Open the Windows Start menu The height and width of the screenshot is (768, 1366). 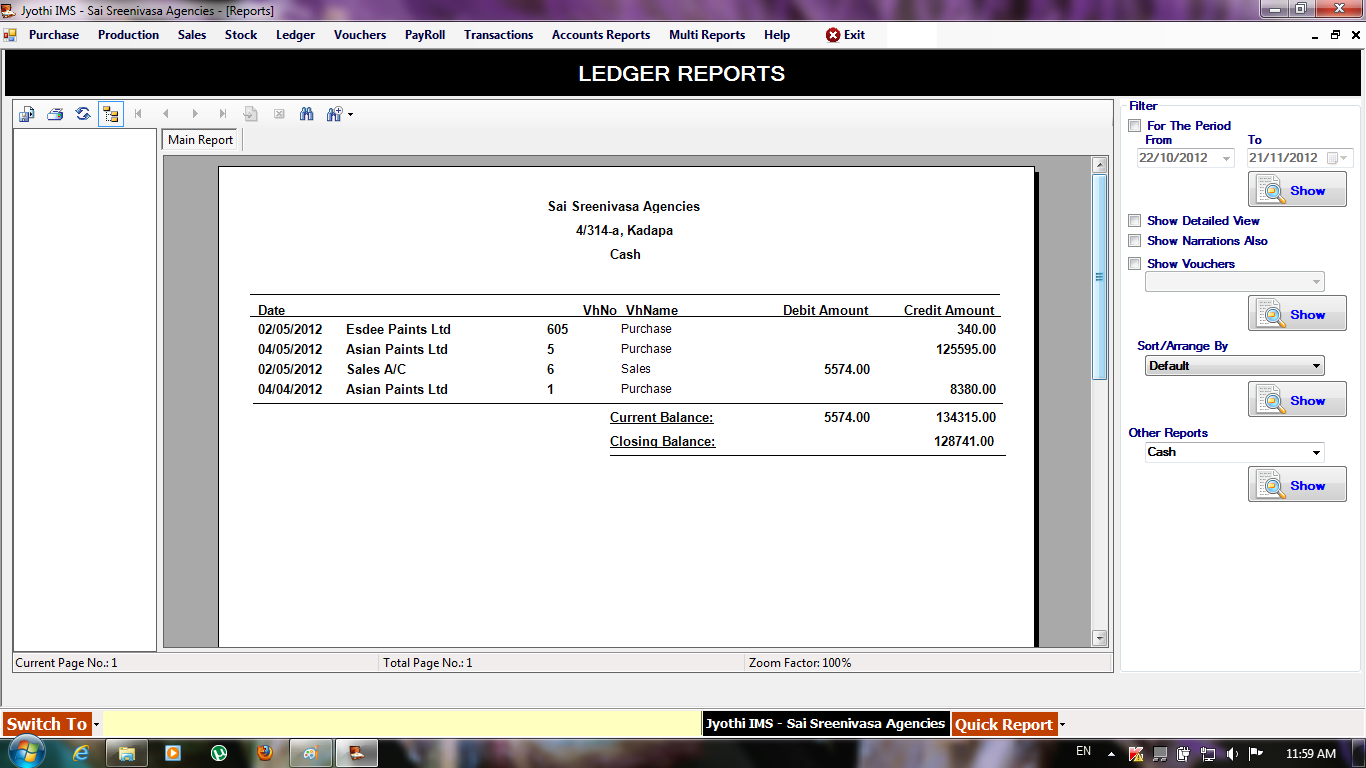click(x=25, y=752)
